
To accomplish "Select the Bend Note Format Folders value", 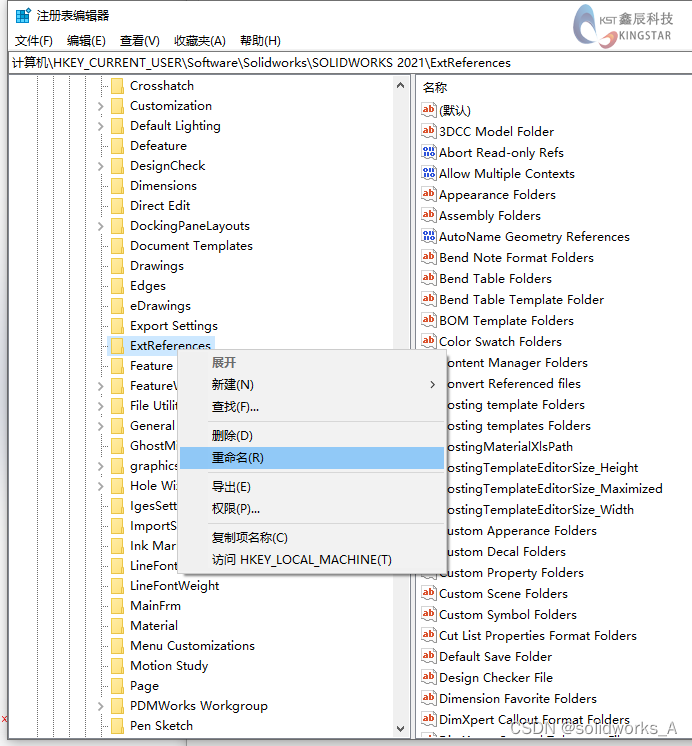I will tap(516, 257).
